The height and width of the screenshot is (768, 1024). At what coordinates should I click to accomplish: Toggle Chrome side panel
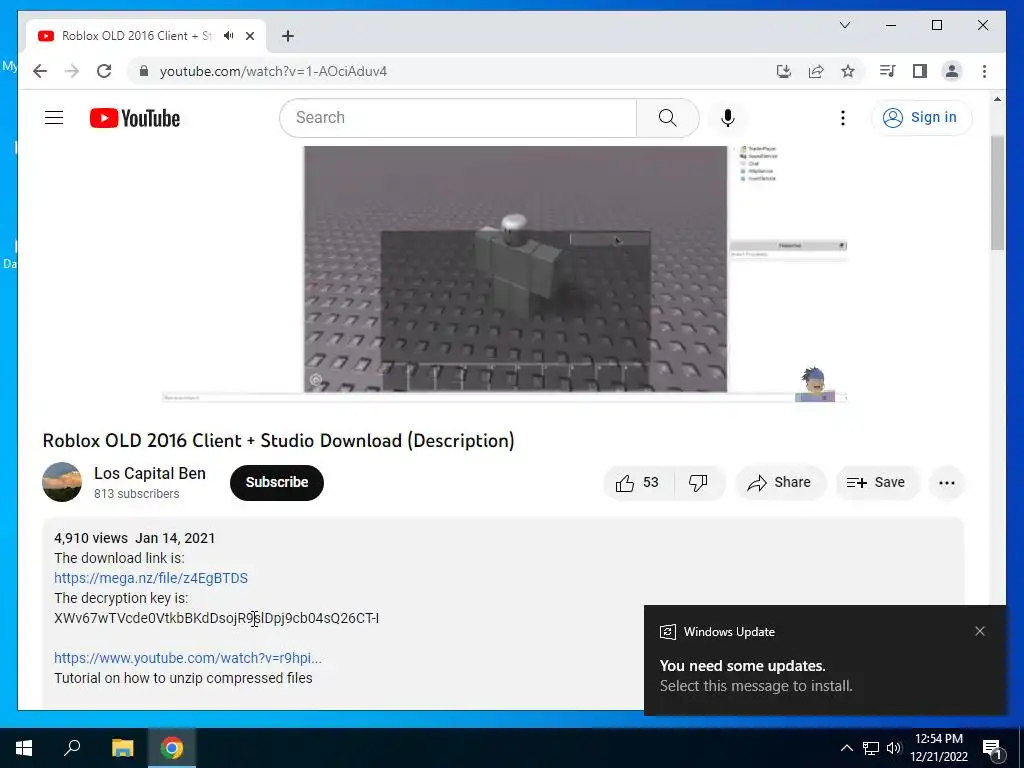click(x=920, y=71)
